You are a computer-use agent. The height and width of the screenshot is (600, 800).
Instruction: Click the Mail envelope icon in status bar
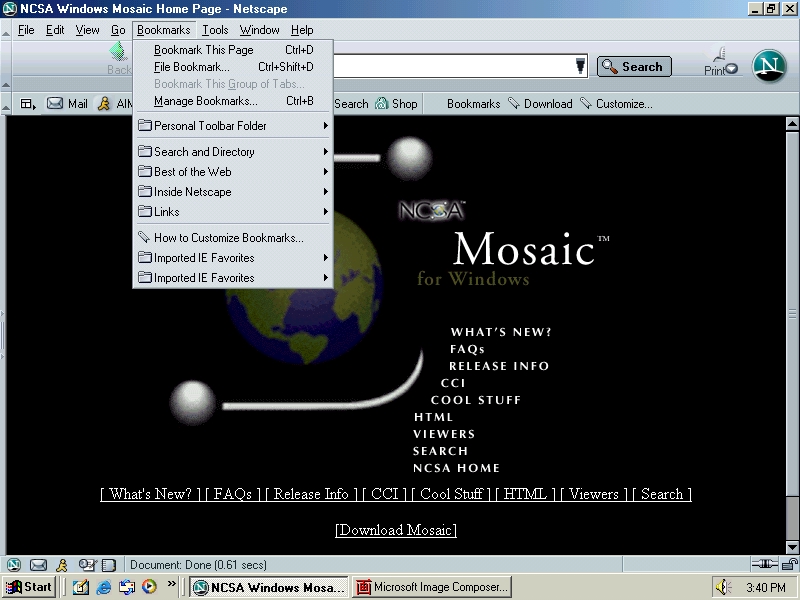pyautogui.click(x=38, y=565)
